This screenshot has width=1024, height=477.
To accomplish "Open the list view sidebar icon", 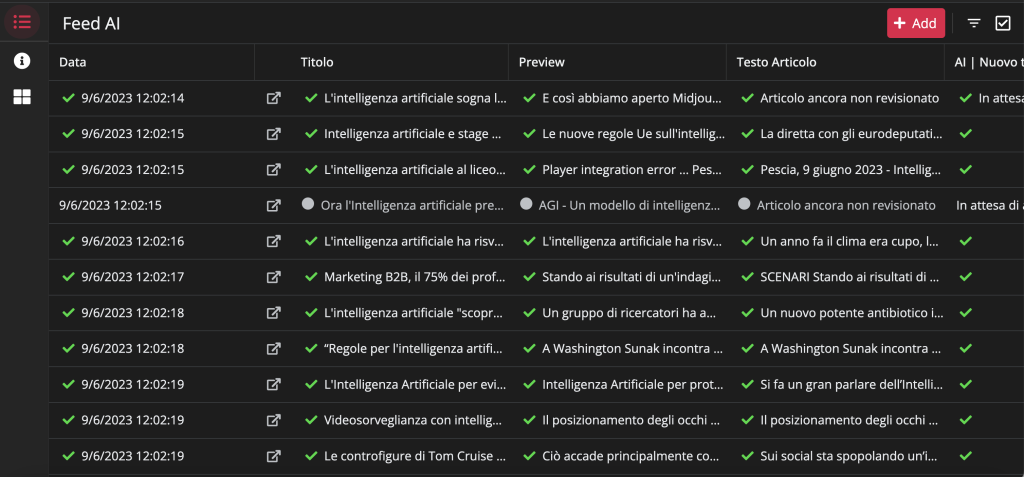I will 22,22.
